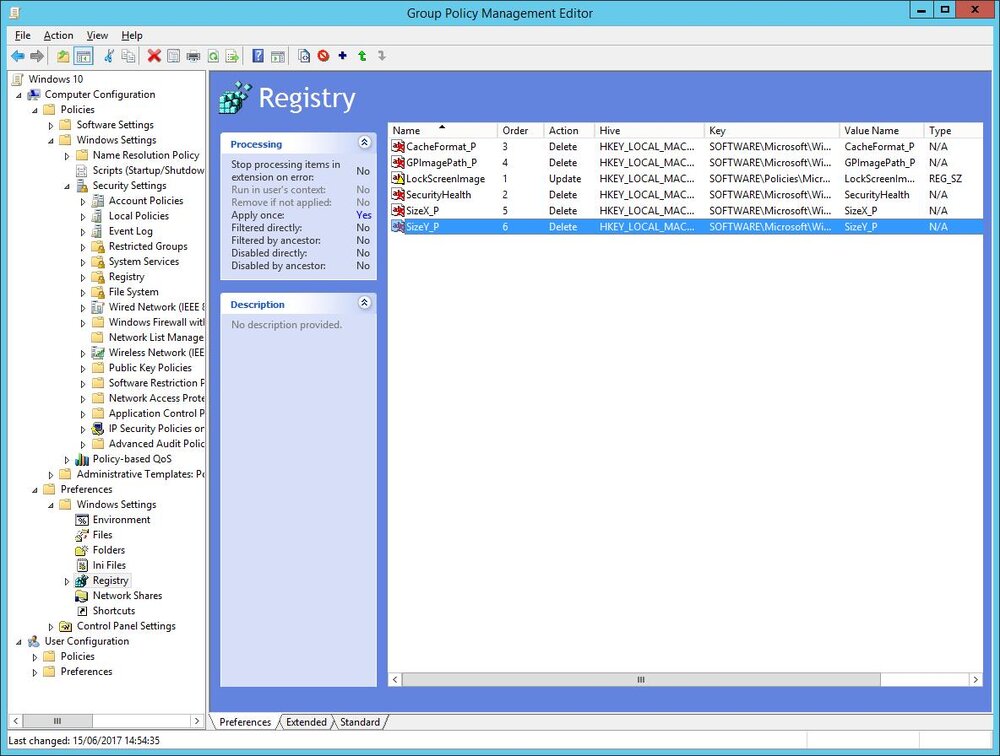The width and height of the screenshot is (1000, 756).
Task: Sort list by Key column header
Action: point(772,131)
